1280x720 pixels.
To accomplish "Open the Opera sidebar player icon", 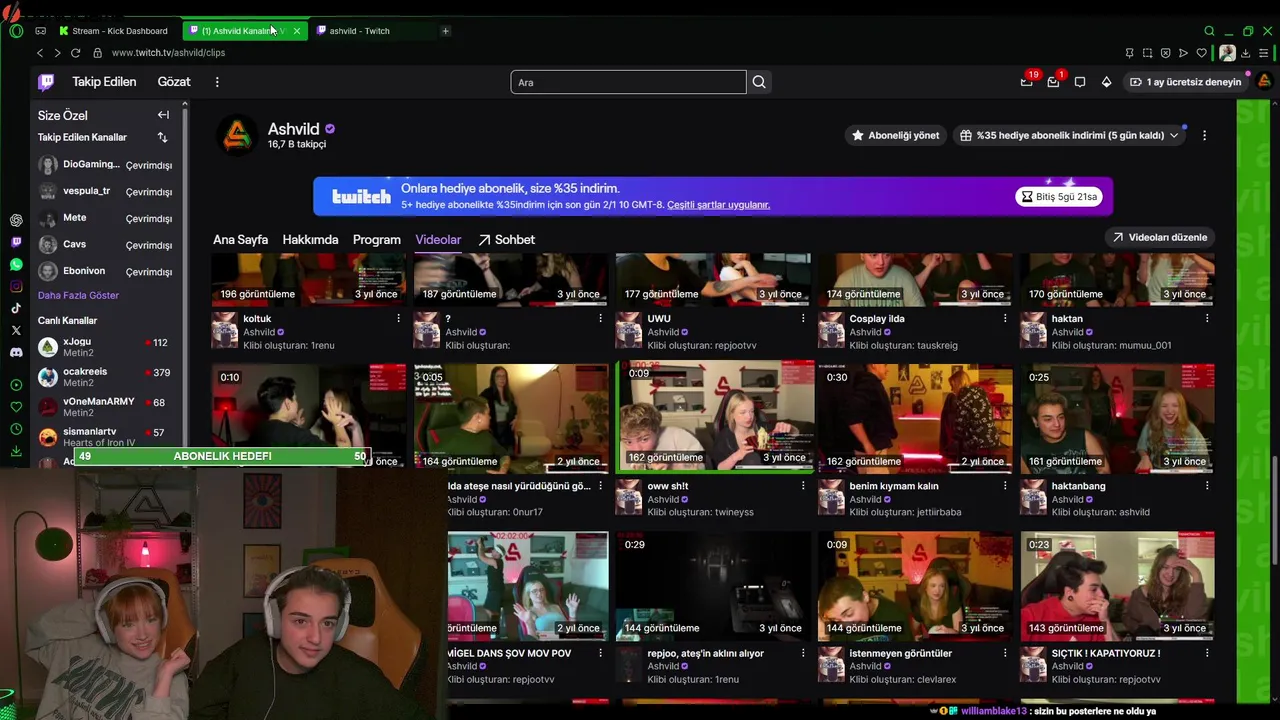I will pyautogui.click(x=16, y=385).
